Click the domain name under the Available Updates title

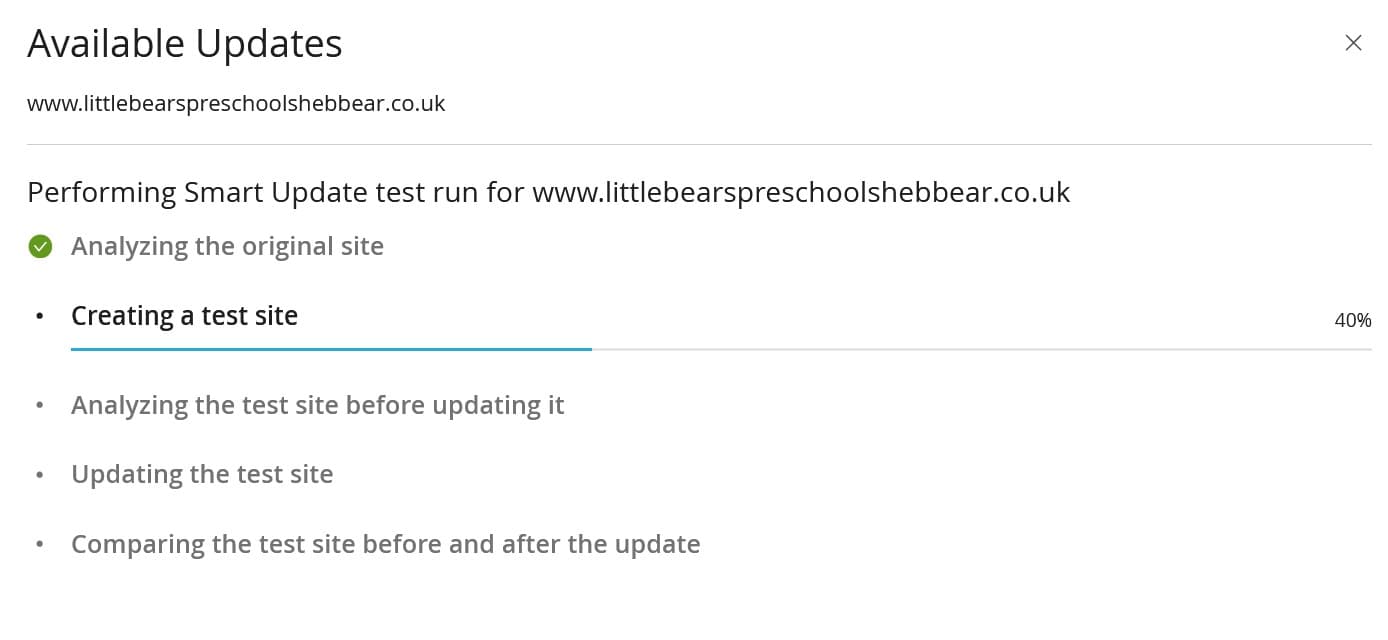click(236, 103)
